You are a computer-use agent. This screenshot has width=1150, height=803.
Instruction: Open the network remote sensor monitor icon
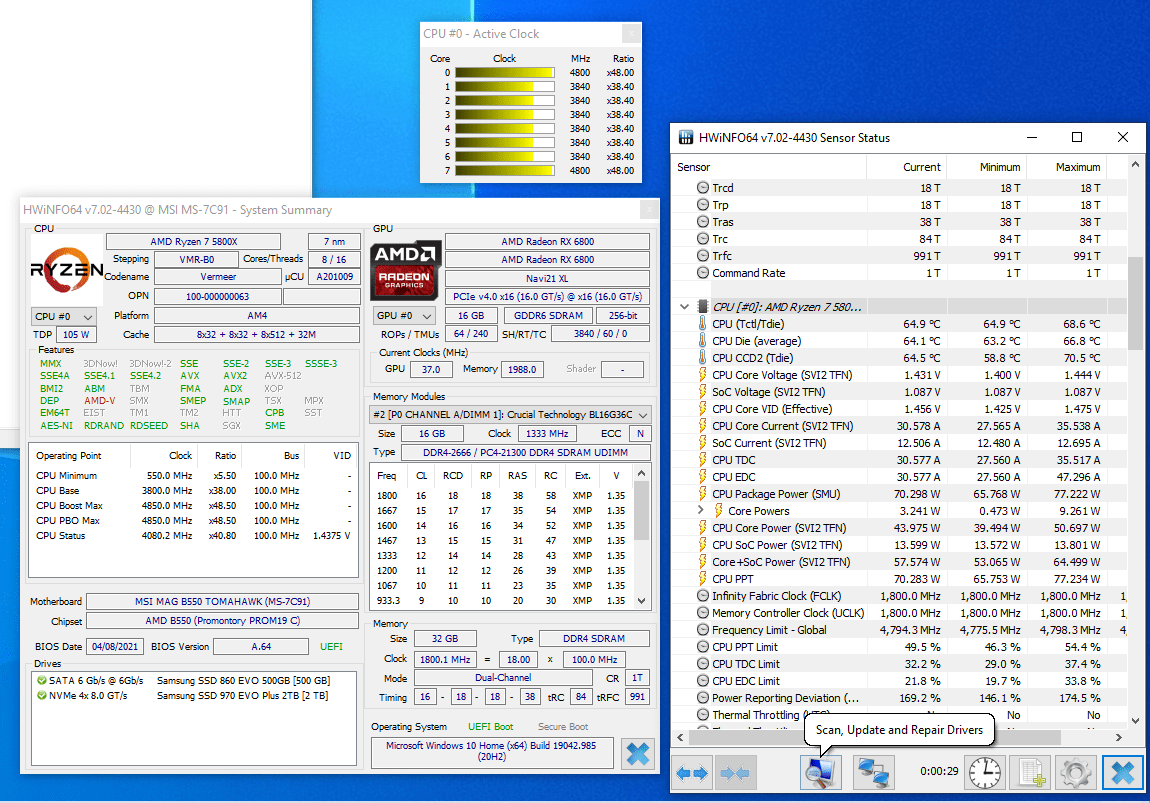coord(873,773)
